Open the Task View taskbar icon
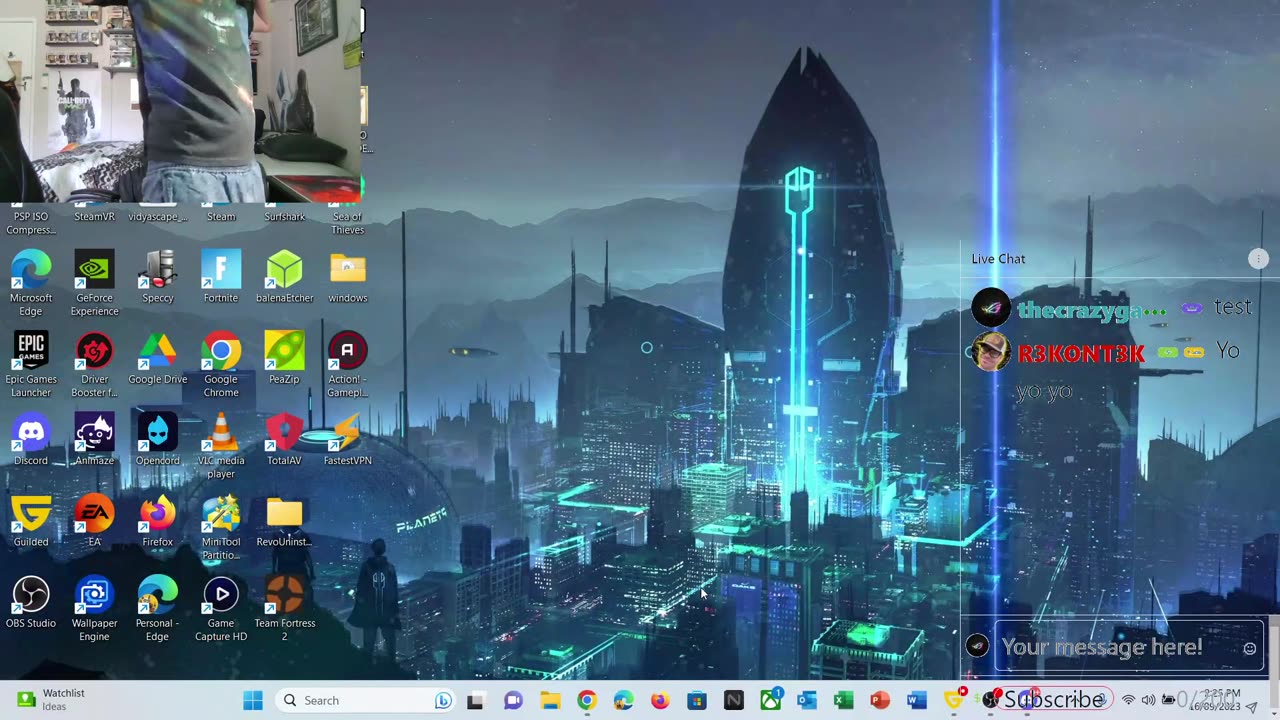This screenshot has height=720, width=1280. (x=476, y=700)
